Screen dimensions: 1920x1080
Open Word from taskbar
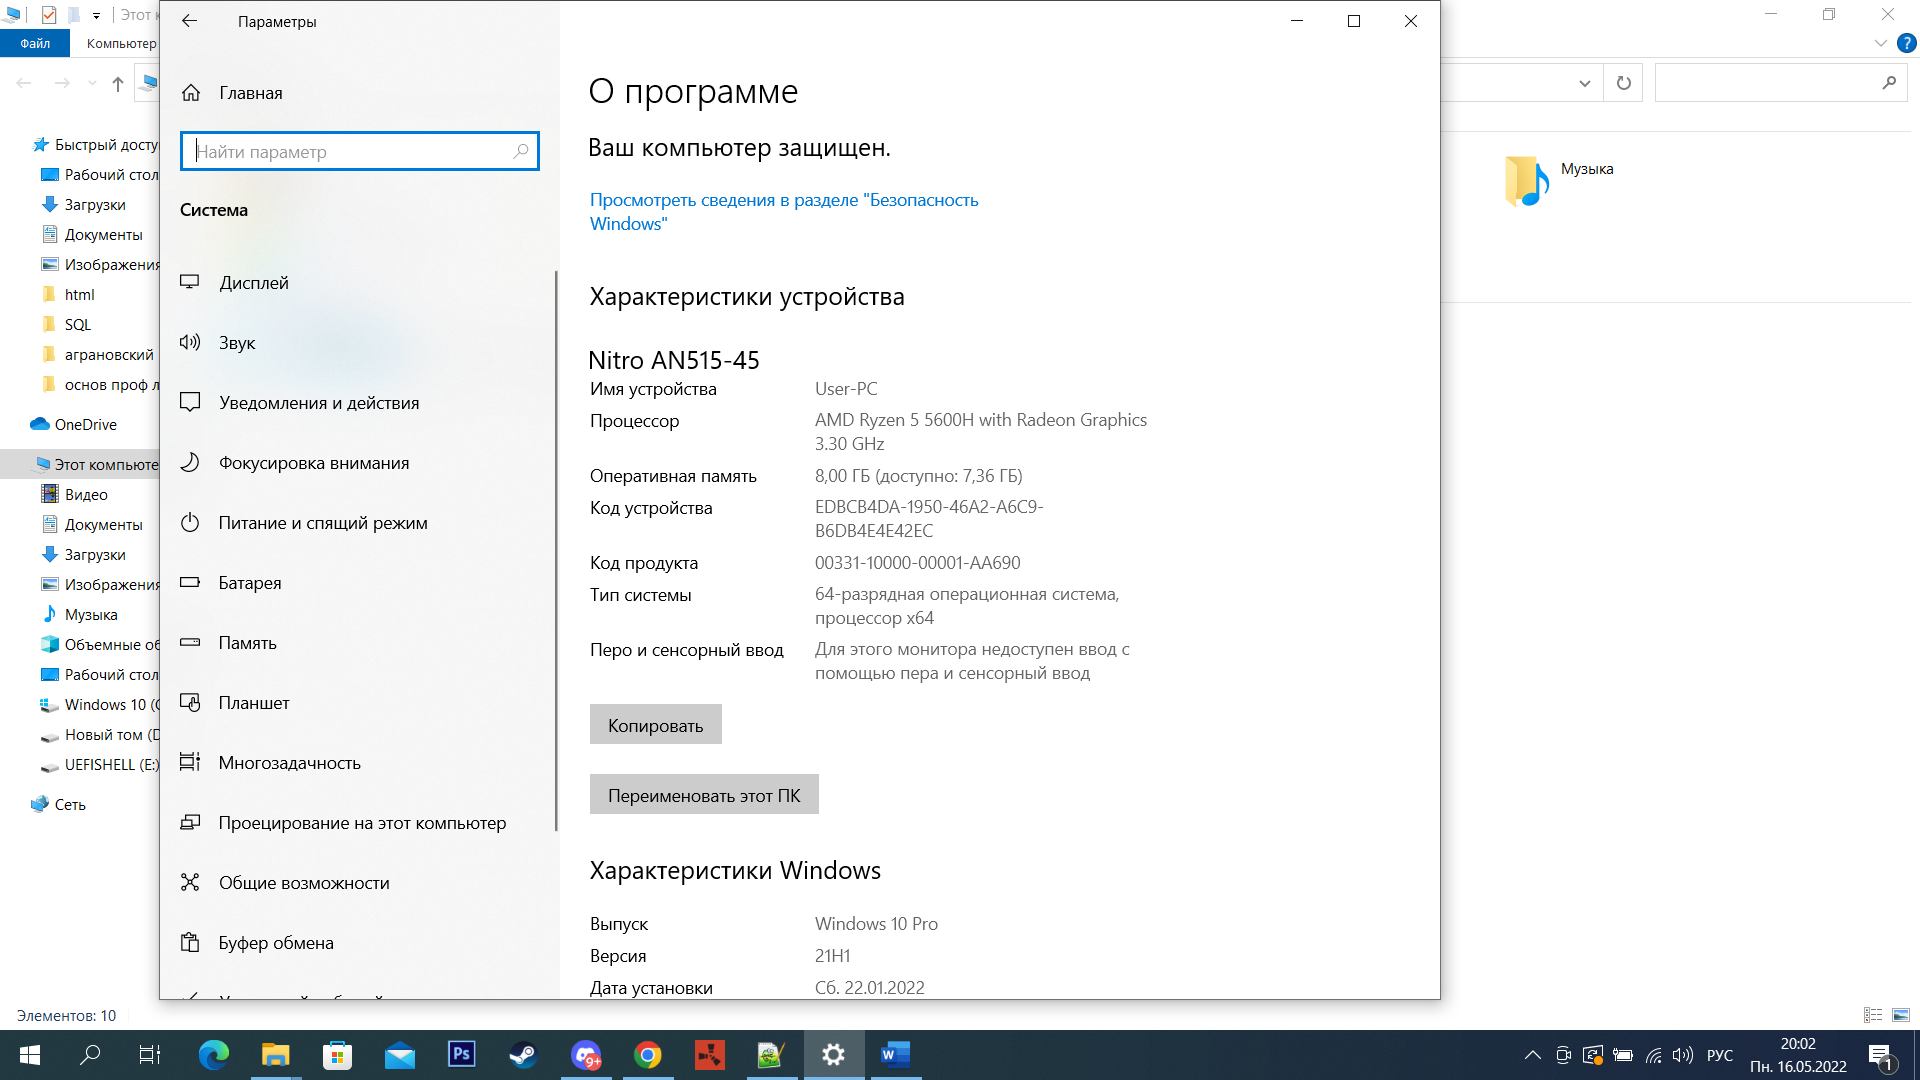coord(895,1055)
